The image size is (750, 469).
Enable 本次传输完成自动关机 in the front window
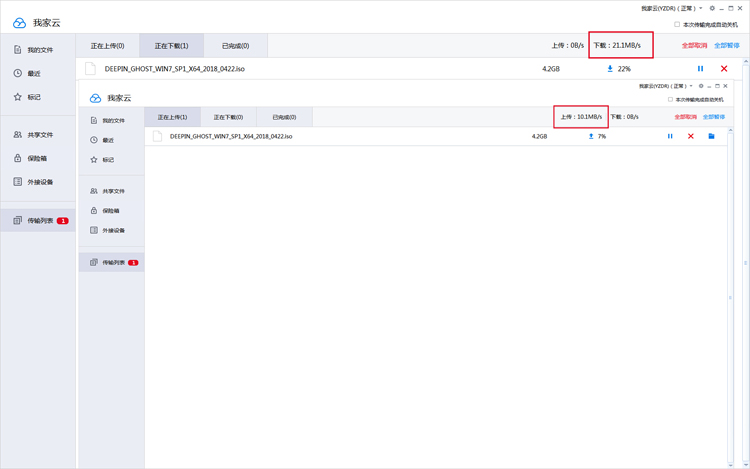670,99
